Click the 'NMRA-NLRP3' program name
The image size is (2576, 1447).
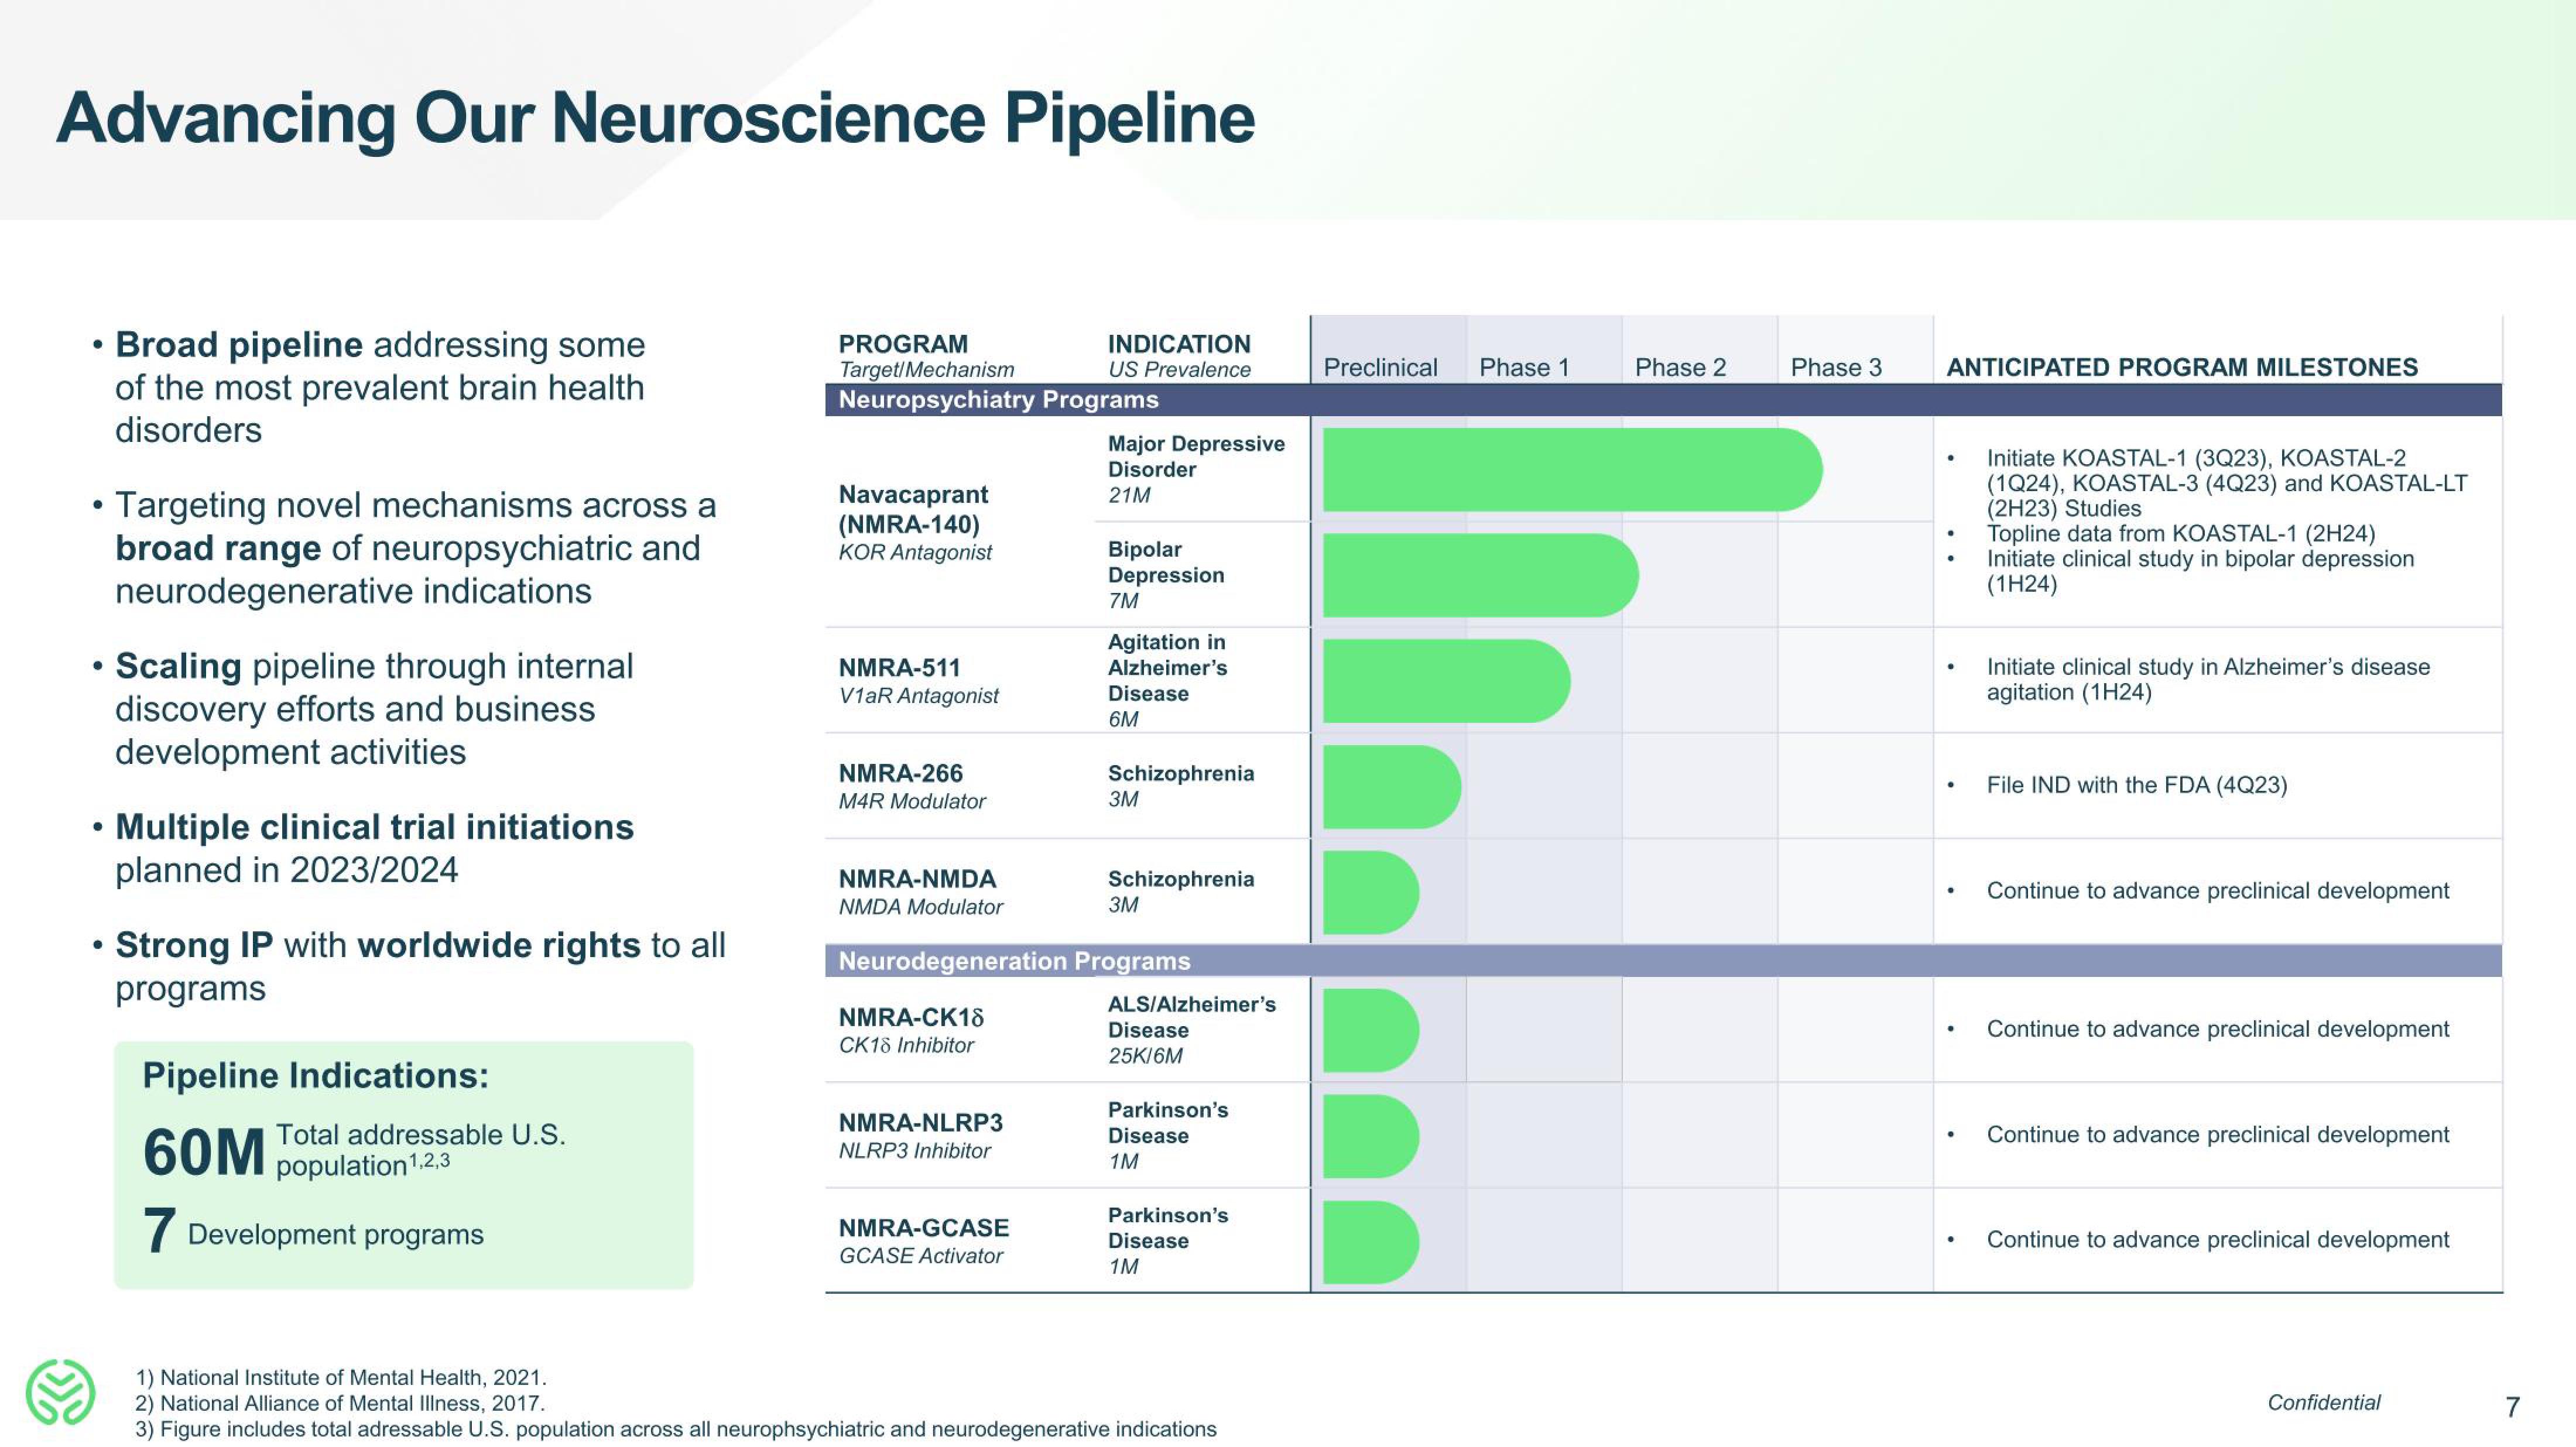920,1123
